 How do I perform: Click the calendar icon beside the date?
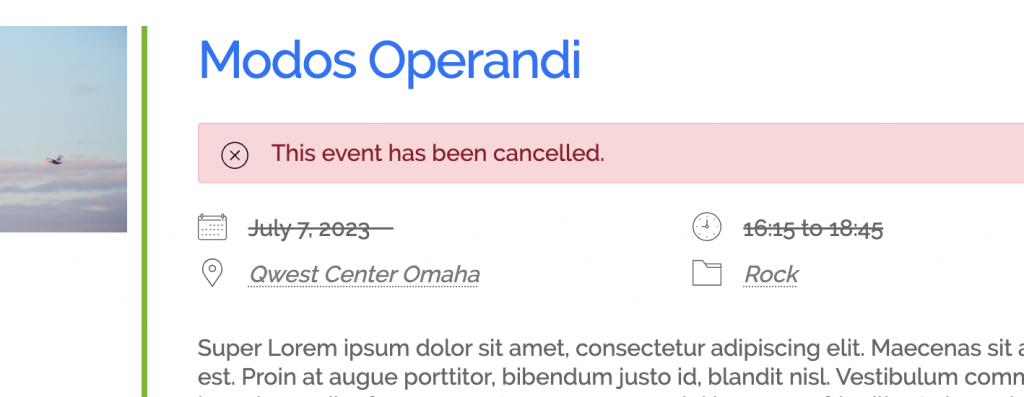(x=212, y=227)
